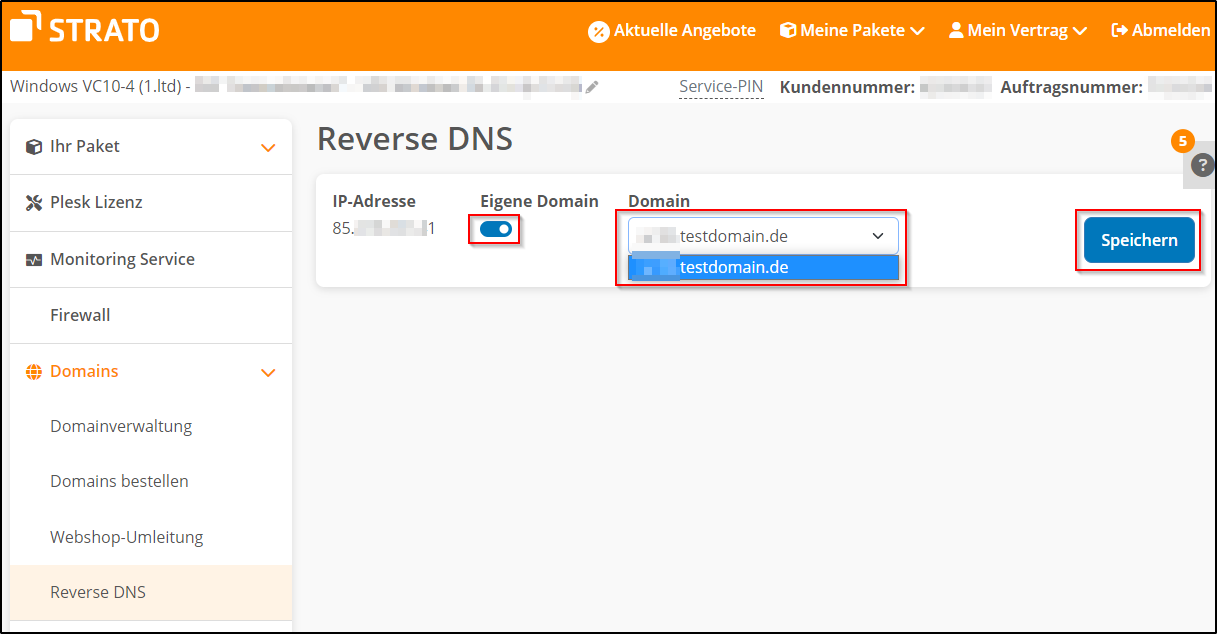Collapse the Ihr Paket section chevron
The width and height of the screenshot is (1217, 634).
pos(268,146)
